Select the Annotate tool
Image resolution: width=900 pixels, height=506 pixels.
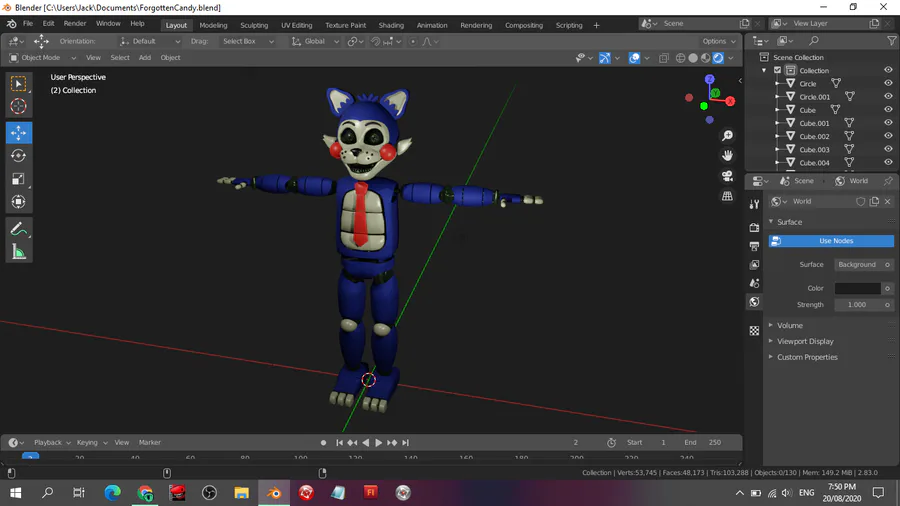click(x=18, y=229)
